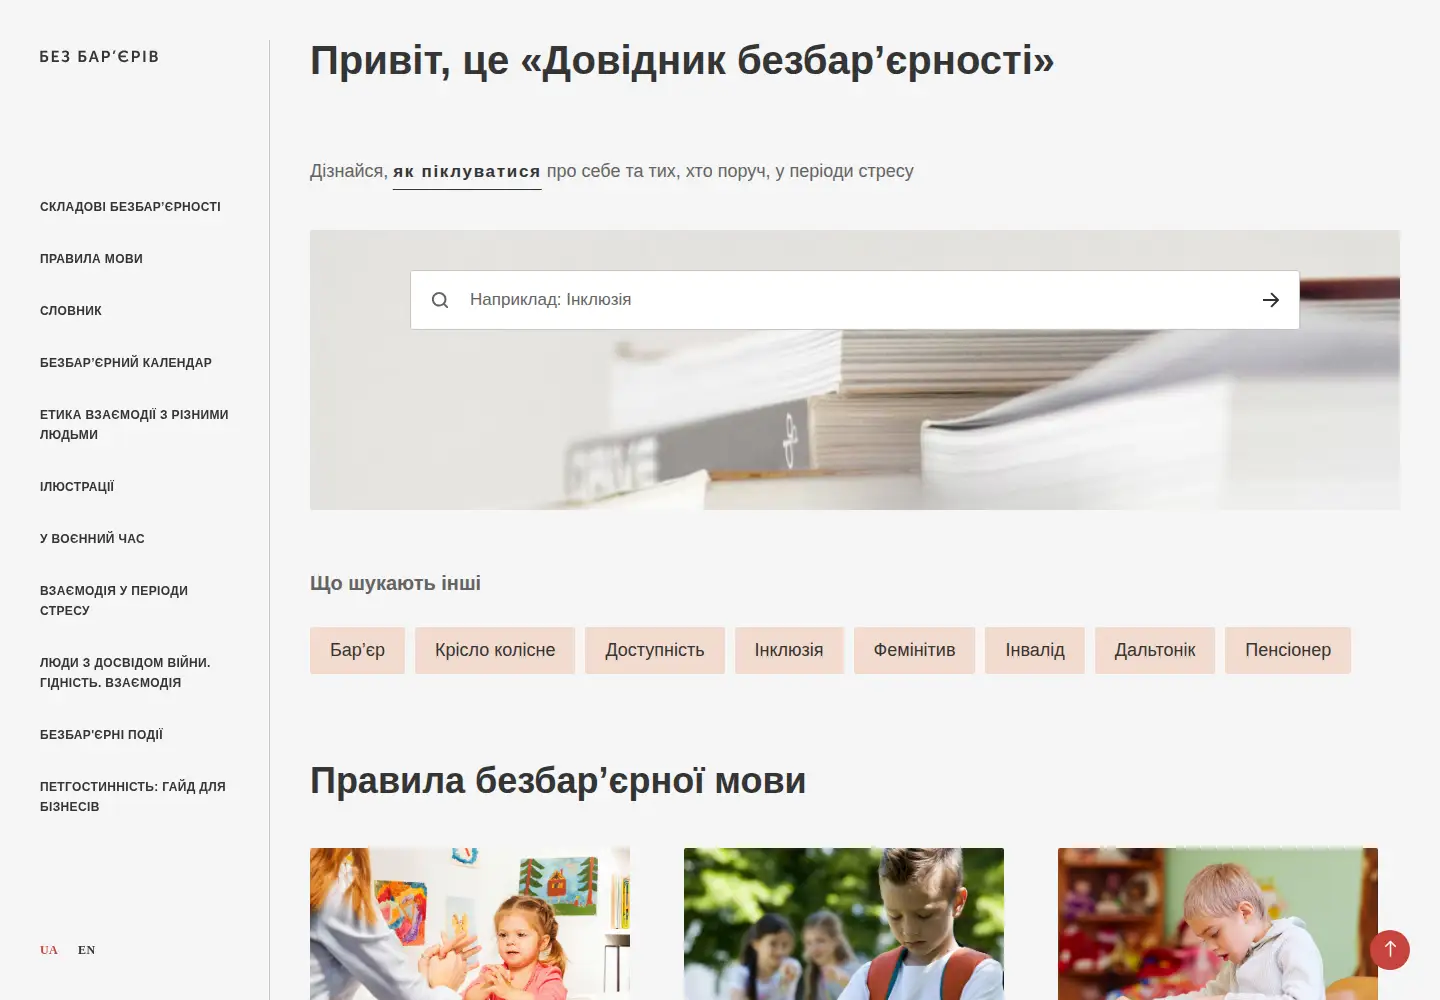Image resolution: width=1440 pixels, height=1000 pixels.
Task: Open the card with girl clapping hands
Action: coord(470,924)
